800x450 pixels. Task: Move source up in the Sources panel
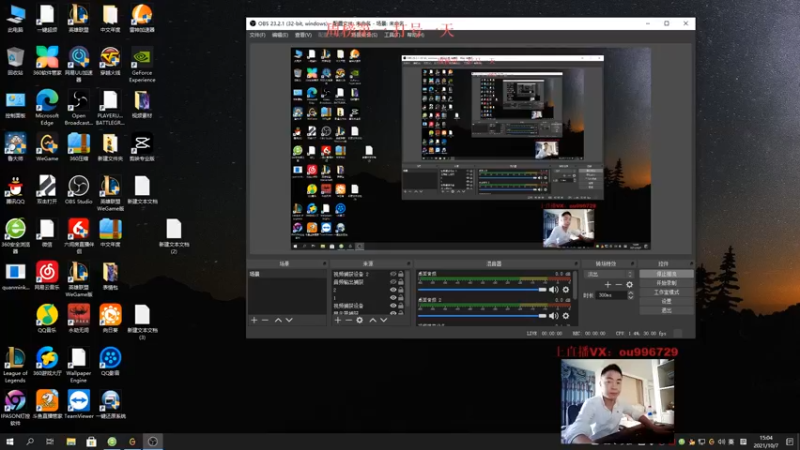[x=372, y=320]
